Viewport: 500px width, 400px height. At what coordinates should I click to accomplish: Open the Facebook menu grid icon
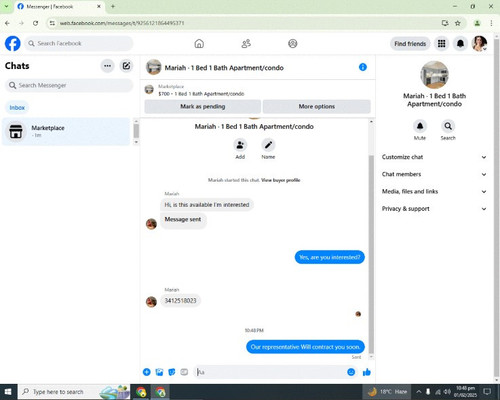point(442,44)
